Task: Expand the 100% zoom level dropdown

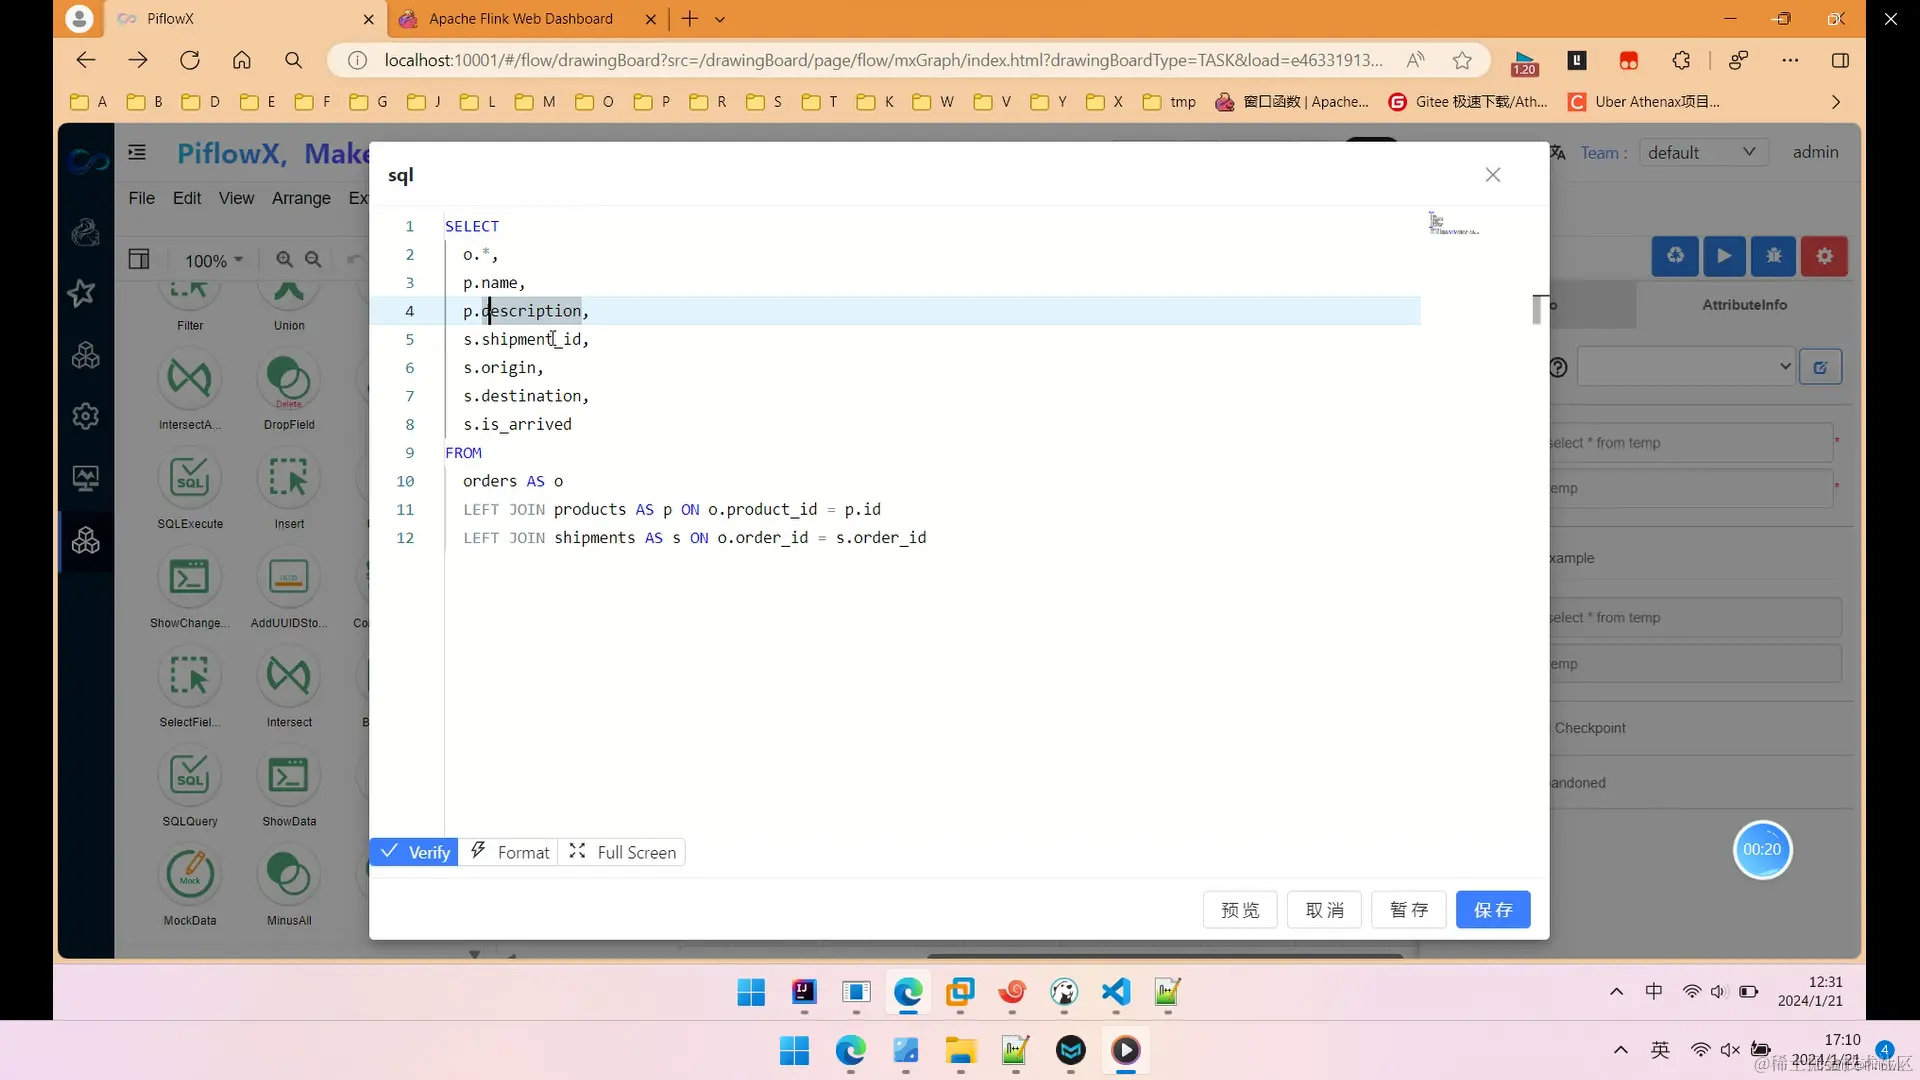Action: (x=213, y=260)
